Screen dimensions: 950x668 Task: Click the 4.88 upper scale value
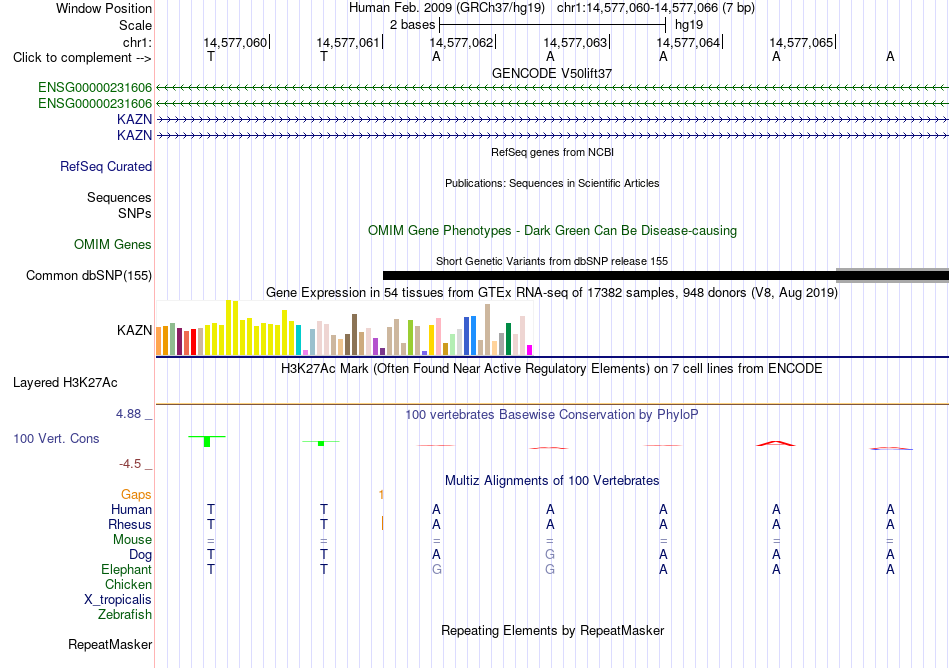[128, 414]
